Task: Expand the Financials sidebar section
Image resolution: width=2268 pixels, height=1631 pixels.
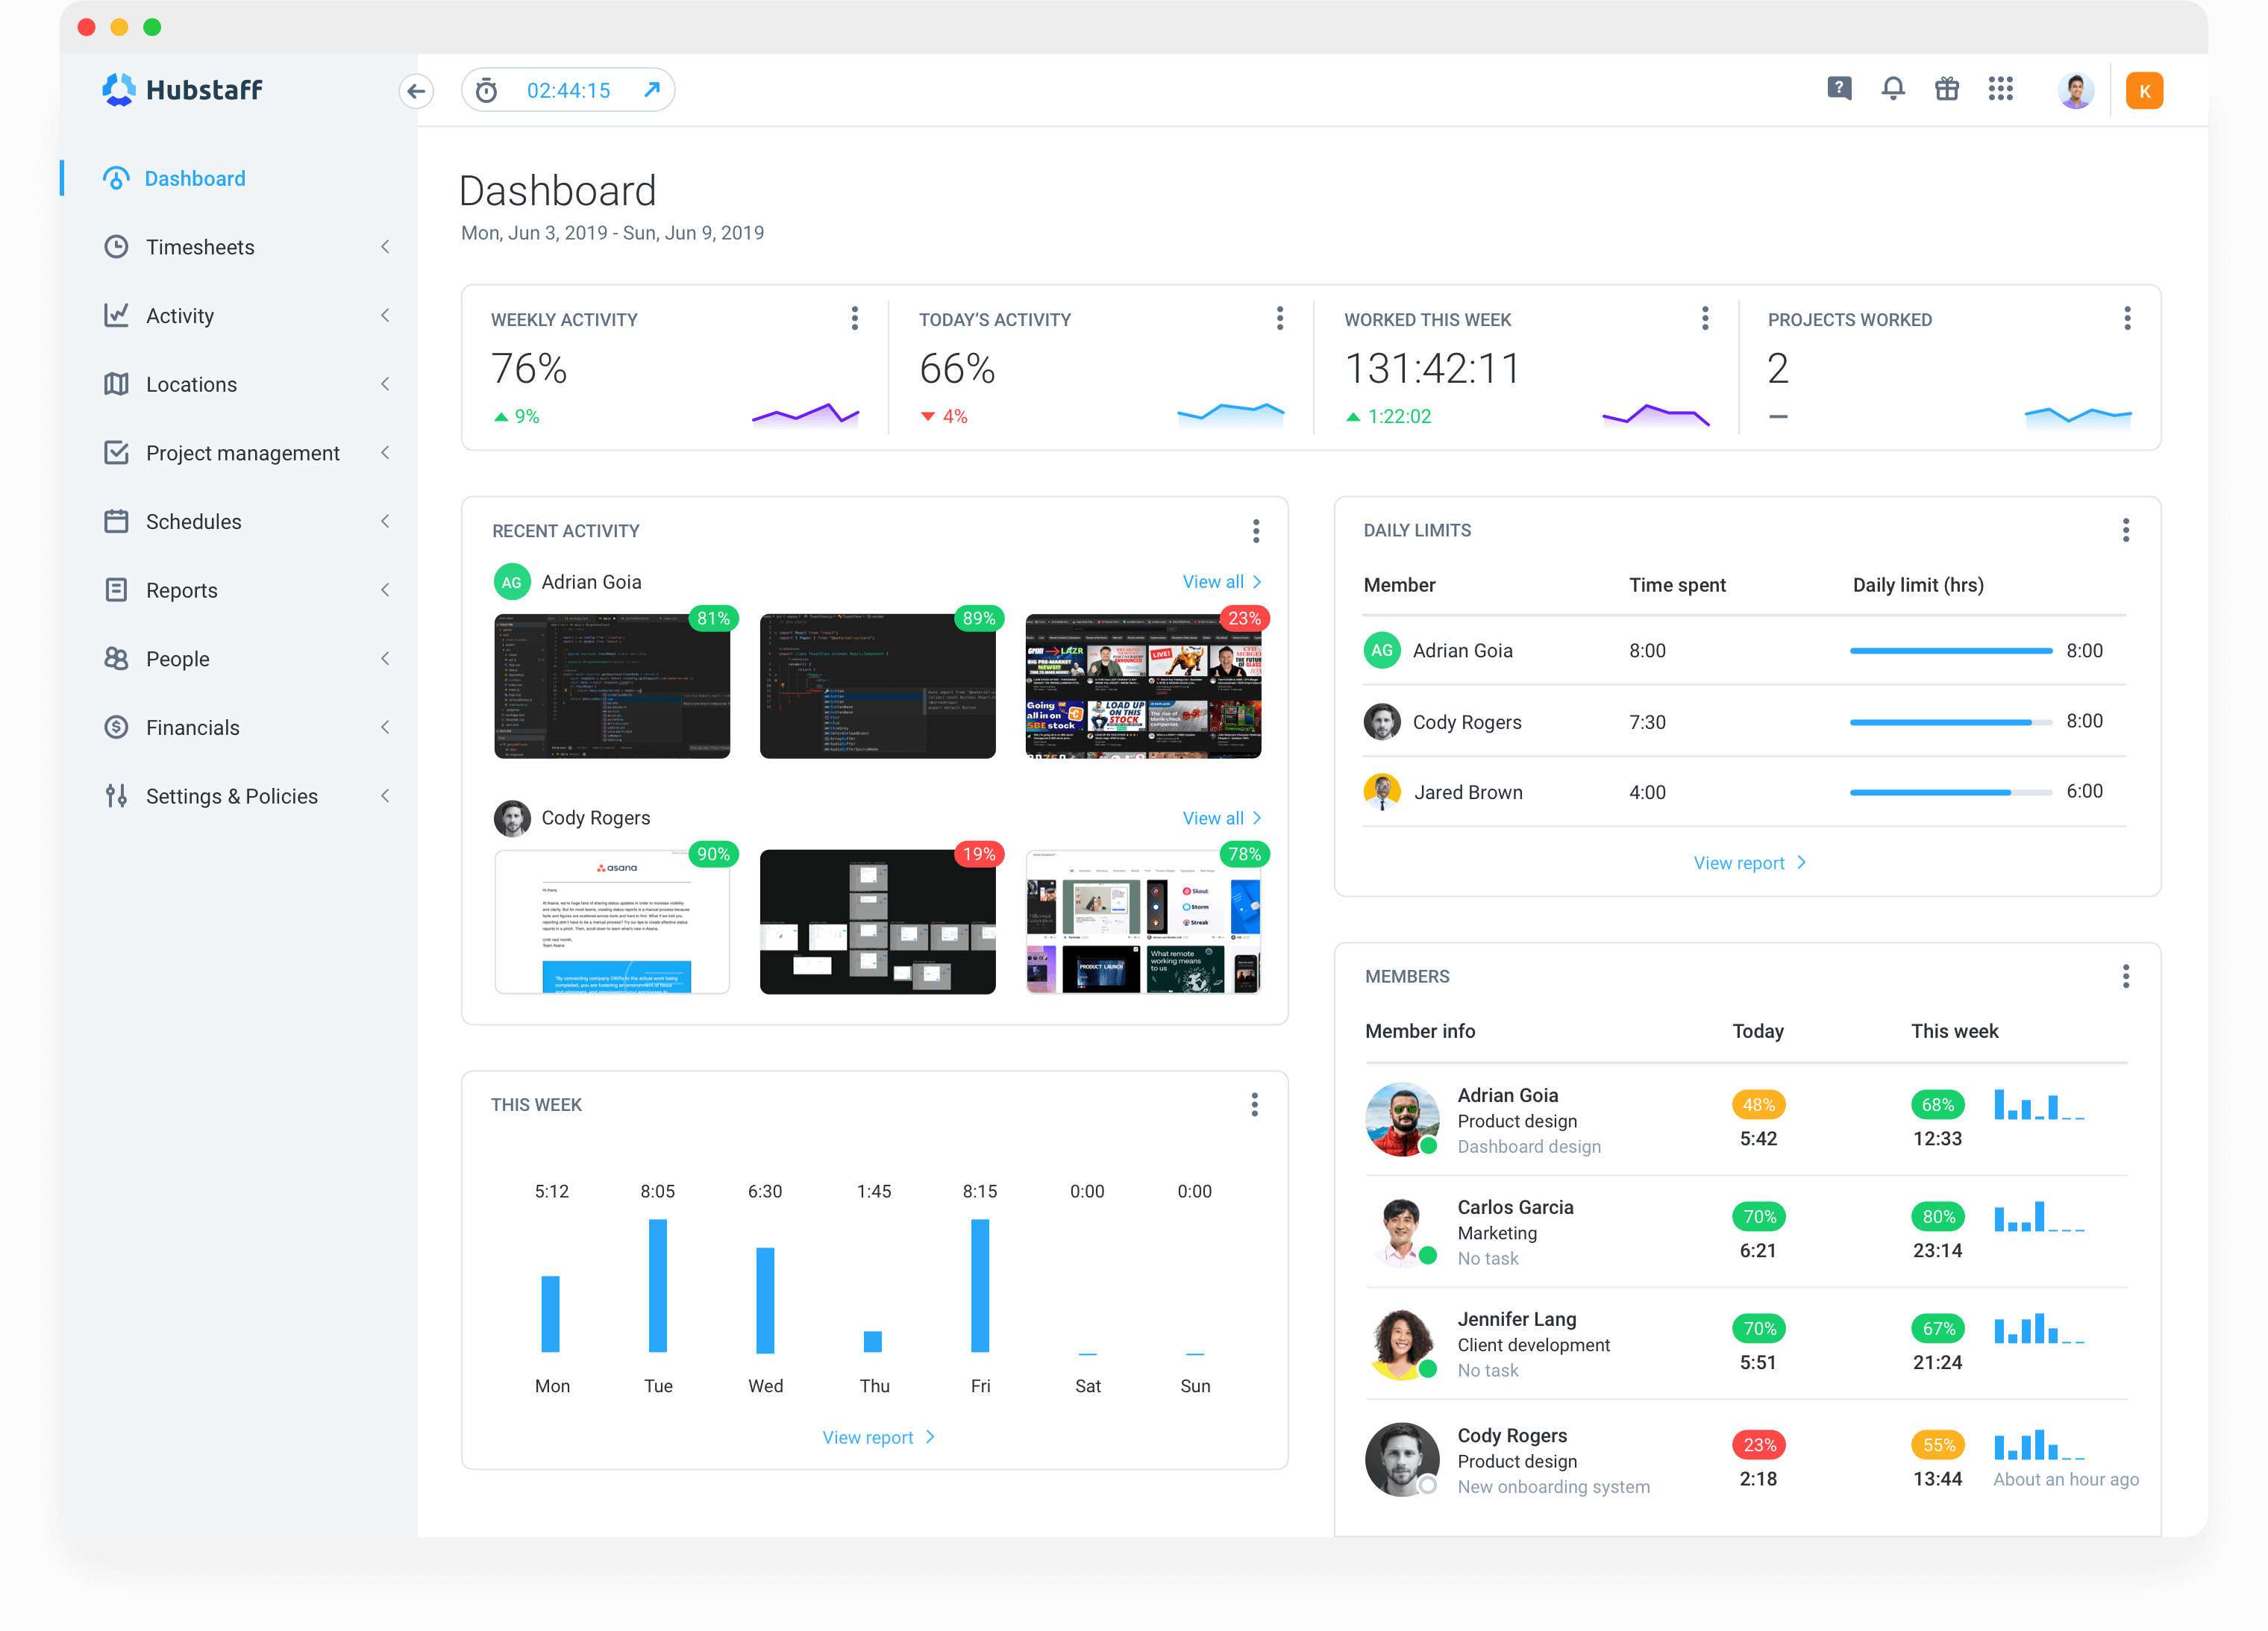Action: point(386,727)
